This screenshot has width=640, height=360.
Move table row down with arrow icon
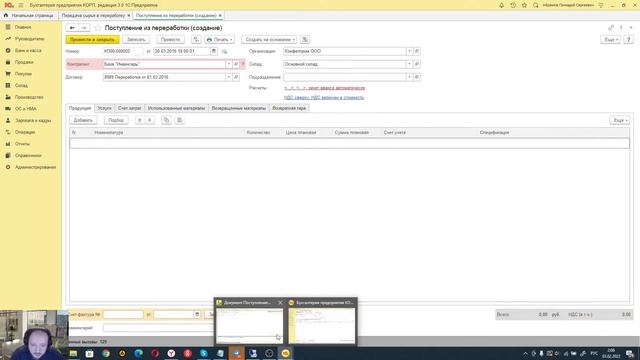(150, 120)
